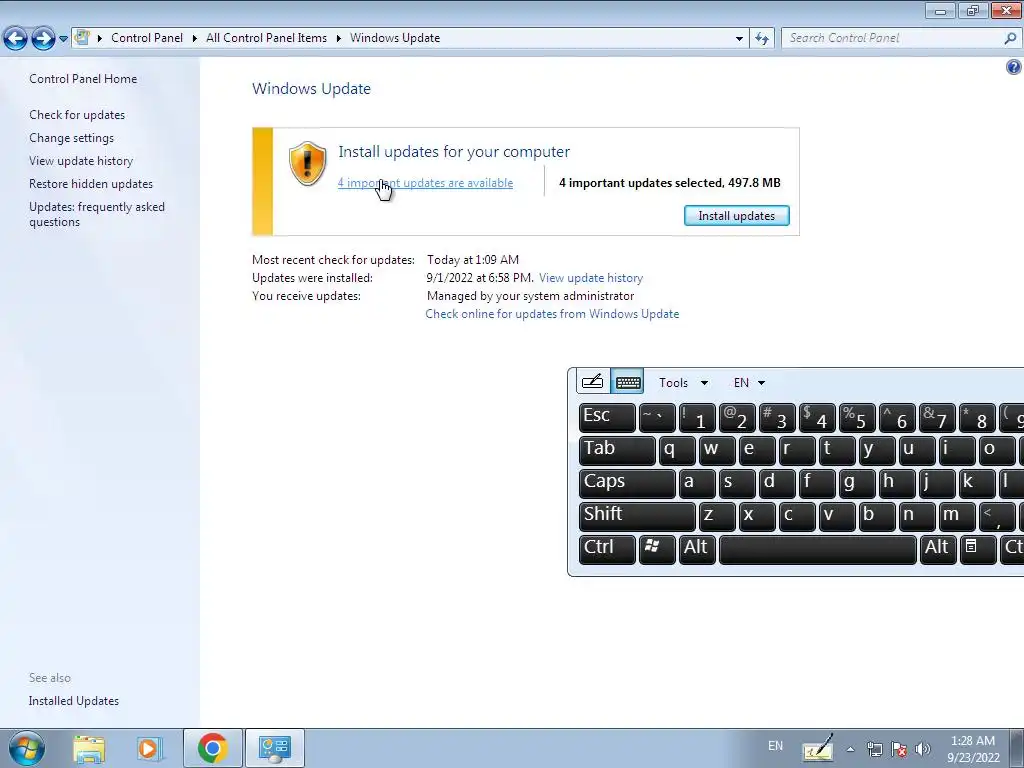Tap the Windows logo key on keyboard
1024x768 pixels.
pos(657,549)
